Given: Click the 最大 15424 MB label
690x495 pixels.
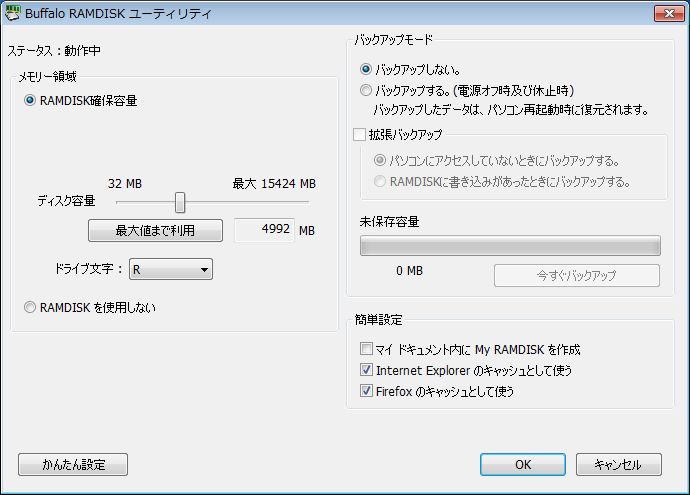Looking at the screenshot, I should click(274, 183).
